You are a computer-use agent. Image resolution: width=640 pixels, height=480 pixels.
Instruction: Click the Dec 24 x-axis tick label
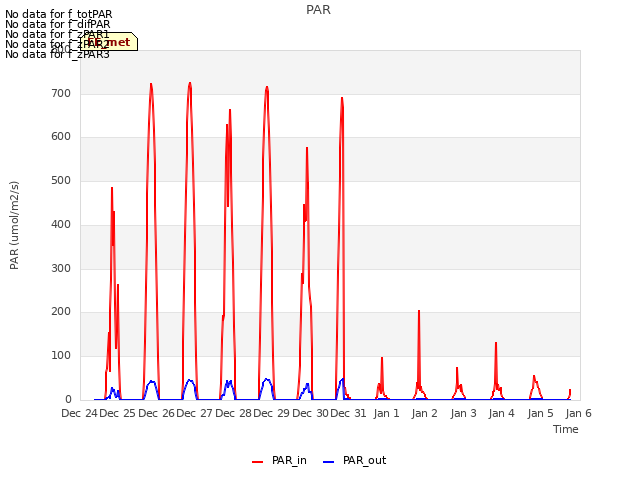click(80, 413)
